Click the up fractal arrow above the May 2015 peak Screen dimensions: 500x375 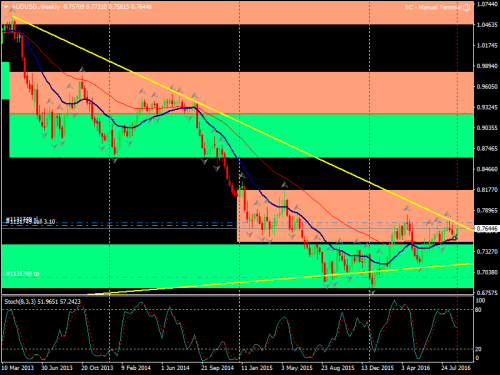(284, 184)
